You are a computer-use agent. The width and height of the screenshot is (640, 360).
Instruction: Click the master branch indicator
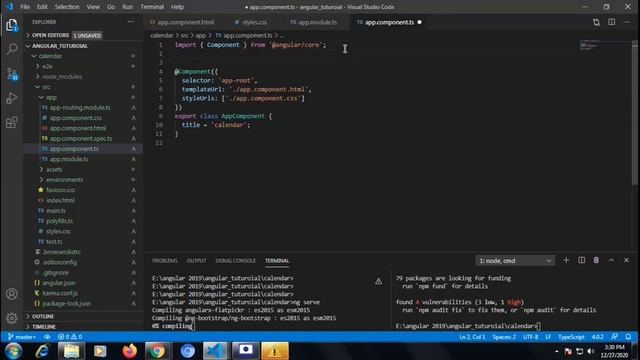coord(22,337)
